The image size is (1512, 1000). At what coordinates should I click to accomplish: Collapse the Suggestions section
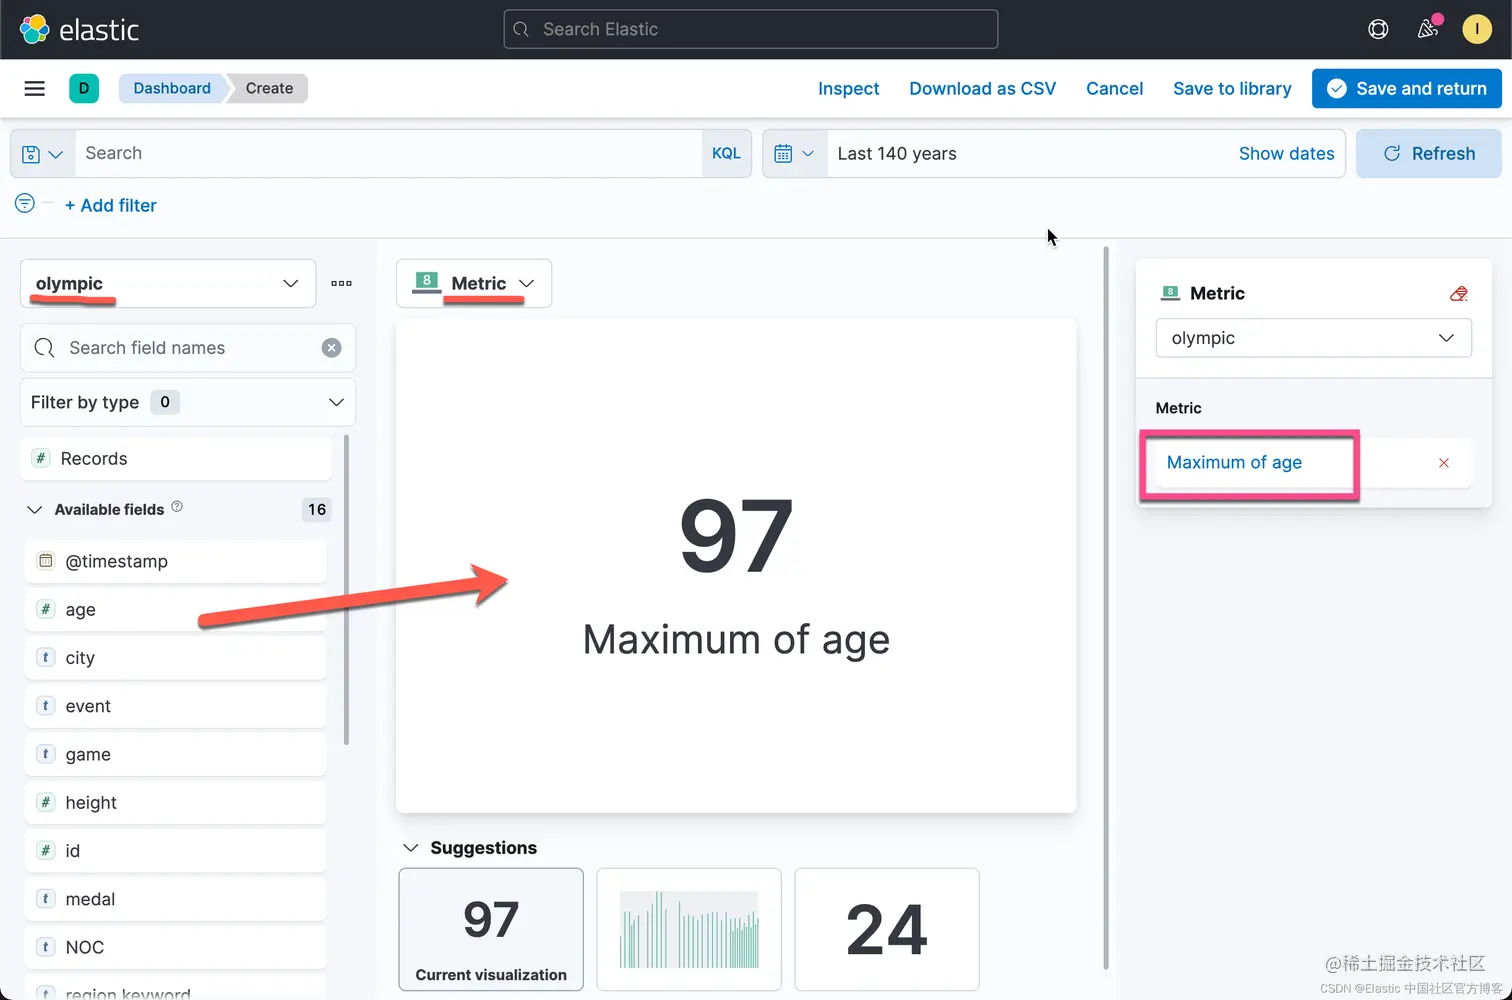click(x=410, y=847)
